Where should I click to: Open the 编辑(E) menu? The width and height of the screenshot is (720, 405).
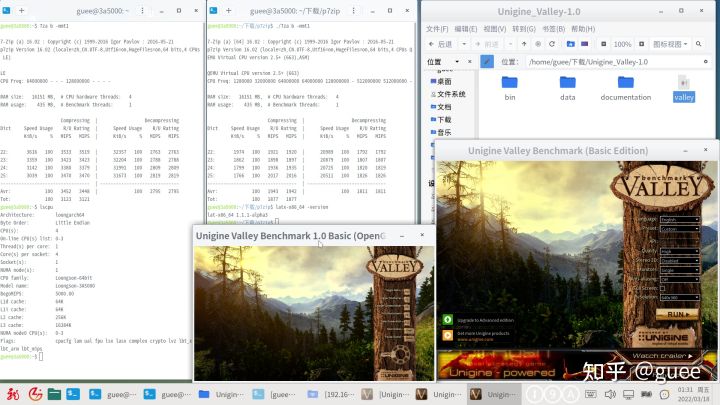tap(466, 29)
